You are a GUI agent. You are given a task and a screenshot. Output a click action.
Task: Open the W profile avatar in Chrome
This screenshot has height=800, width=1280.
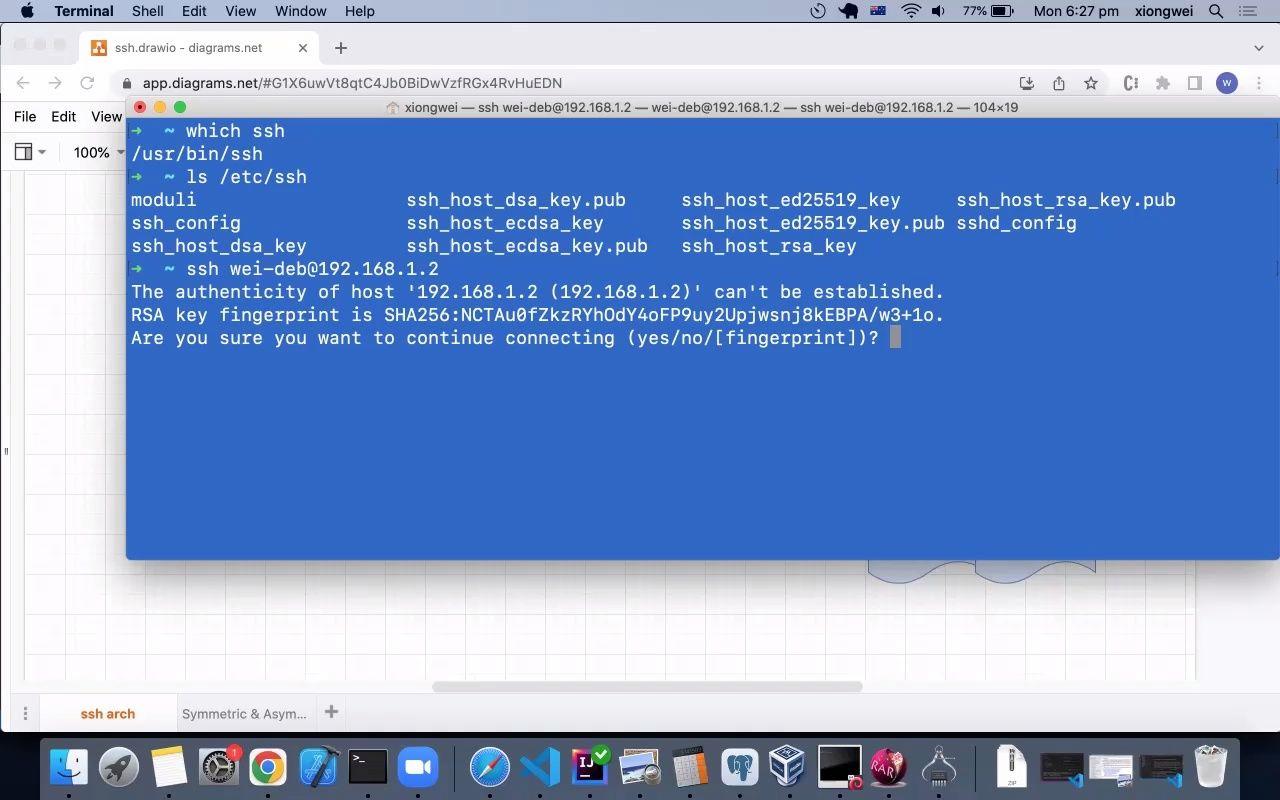(1227, 83)
